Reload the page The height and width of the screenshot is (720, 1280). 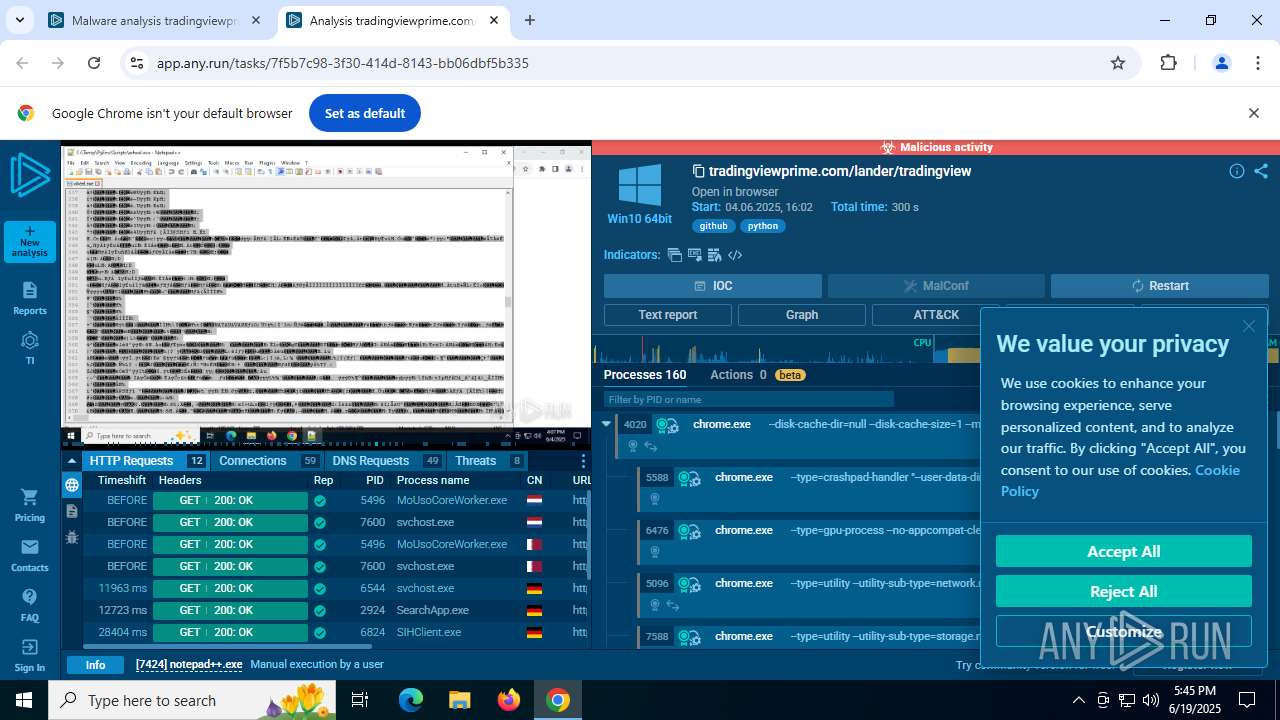coord(94,63)
